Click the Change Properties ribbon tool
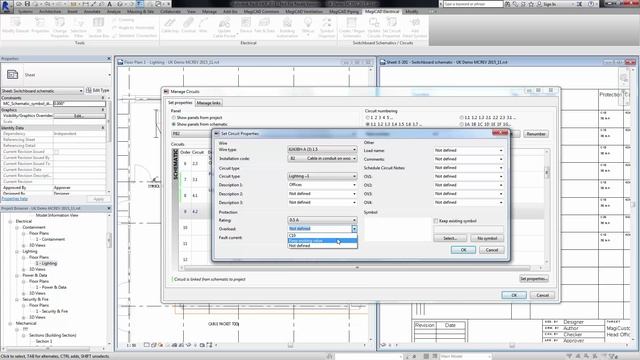The height and width of the screenshot is (360, 640). (x=60, y=27)
